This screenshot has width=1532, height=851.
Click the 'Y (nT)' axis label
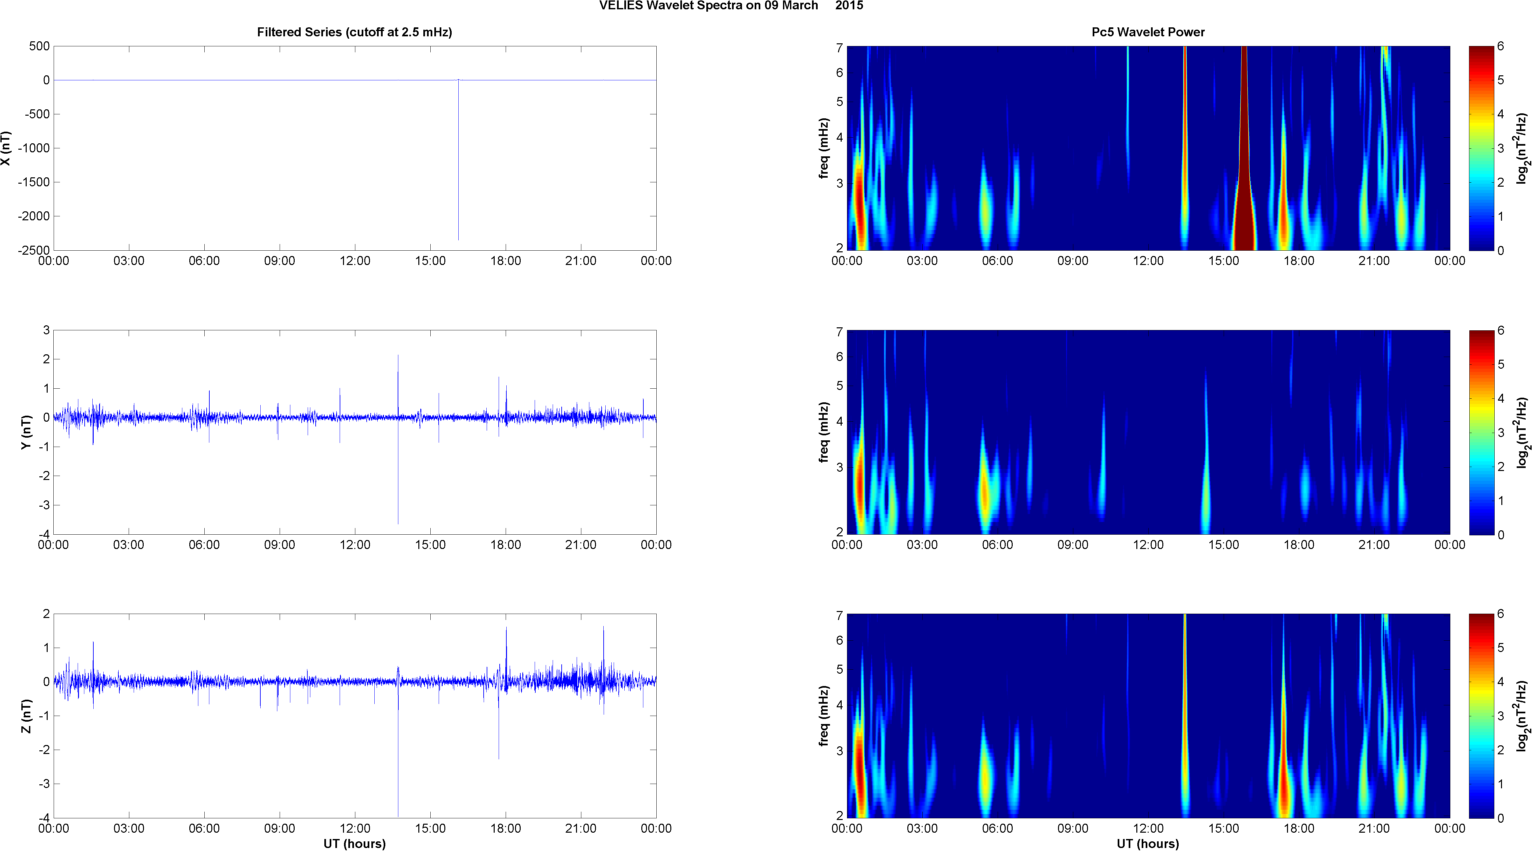(26, 432)
